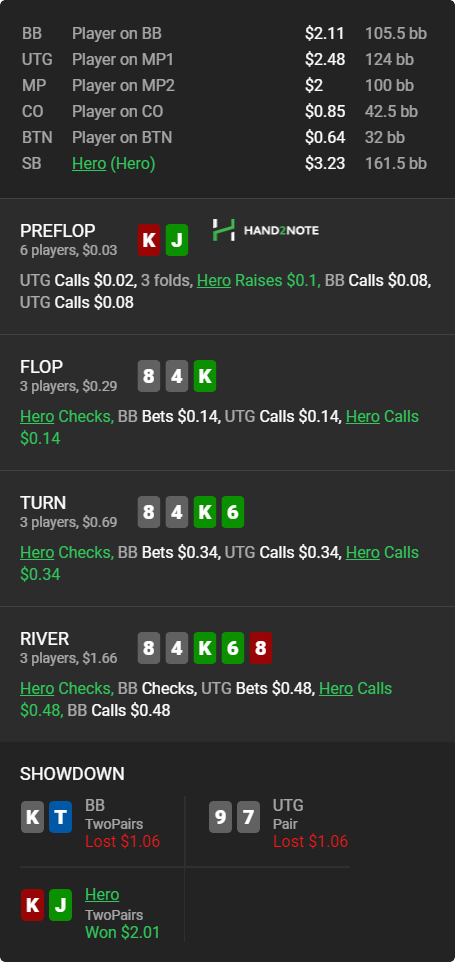Select the PREFLOP section heading
The width and height of the screenshot is (455, 962).
coord(58,231)
